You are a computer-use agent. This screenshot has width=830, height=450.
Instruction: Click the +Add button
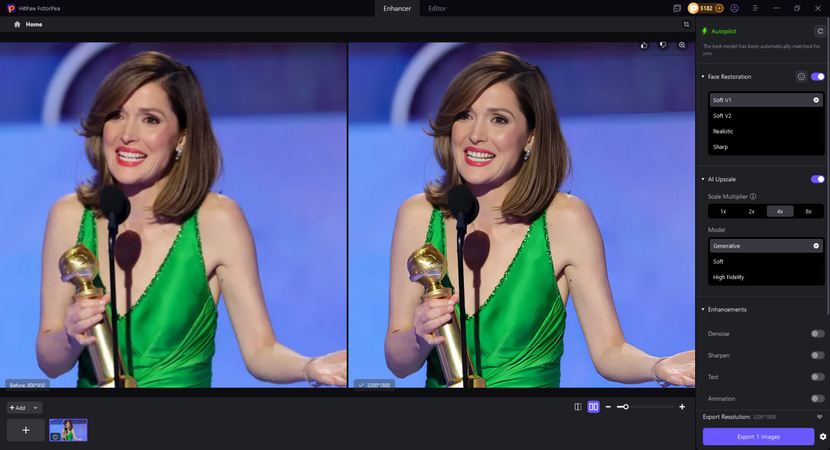pos(17,408)
